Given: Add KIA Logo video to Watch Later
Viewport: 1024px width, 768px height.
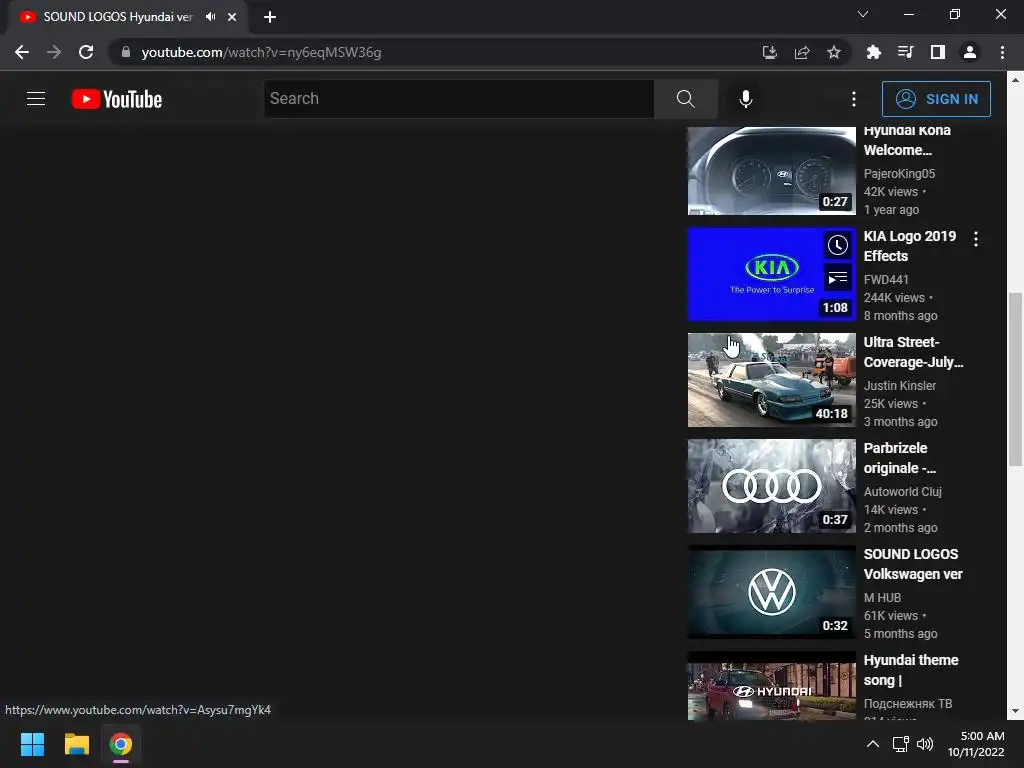Looking at the screenshot, I should pos(837,246).
